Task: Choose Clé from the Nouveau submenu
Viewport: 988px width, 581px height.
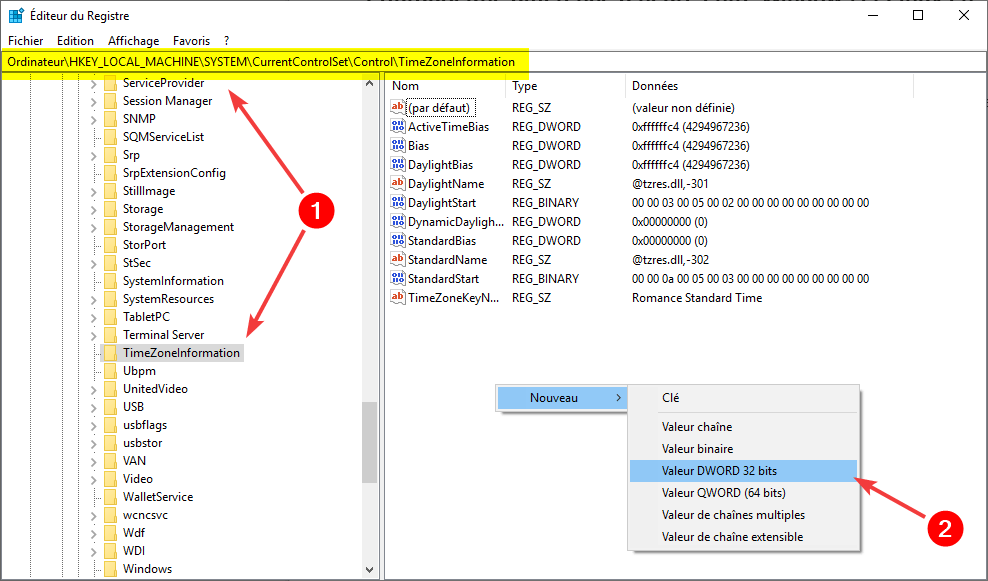Action: pos(744,398)
